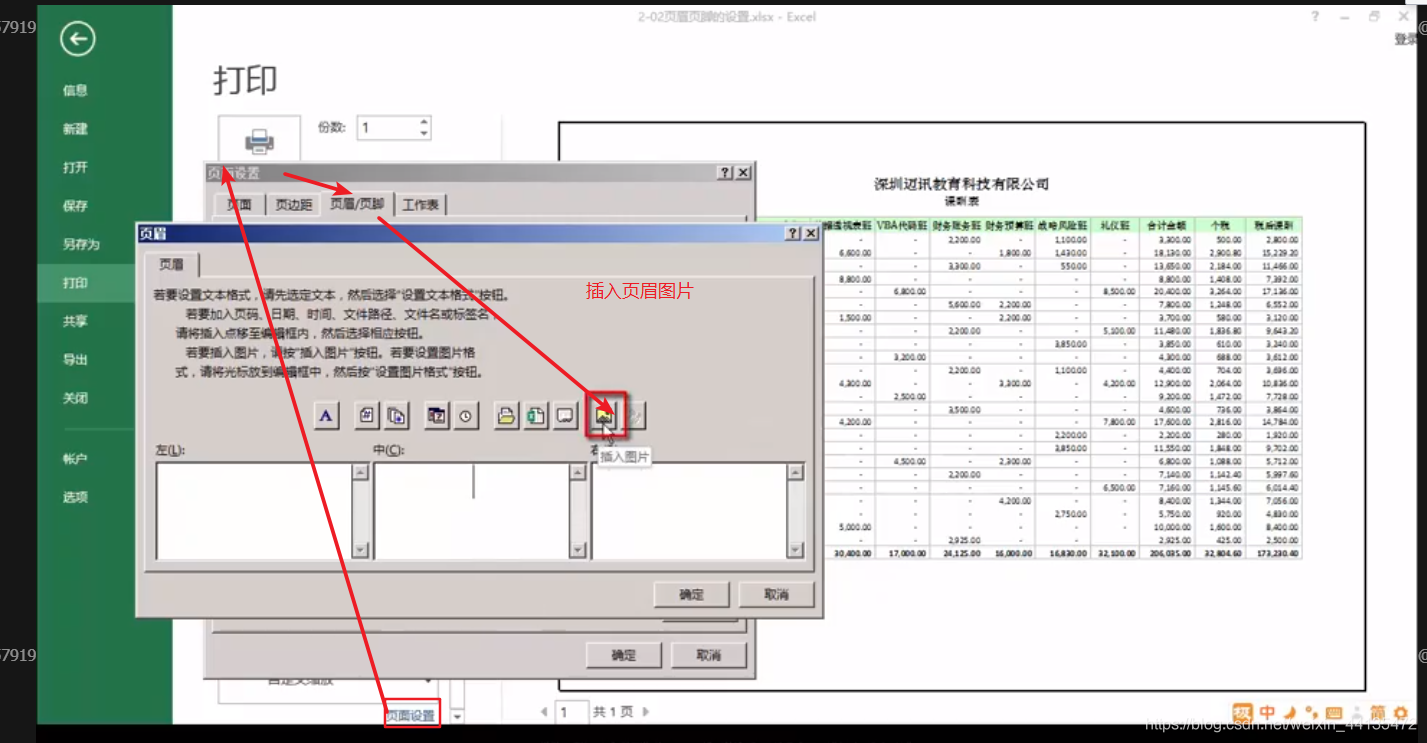Click into the 中(C) header text box
Screen dimensions: 1427x743
point(471,510)
